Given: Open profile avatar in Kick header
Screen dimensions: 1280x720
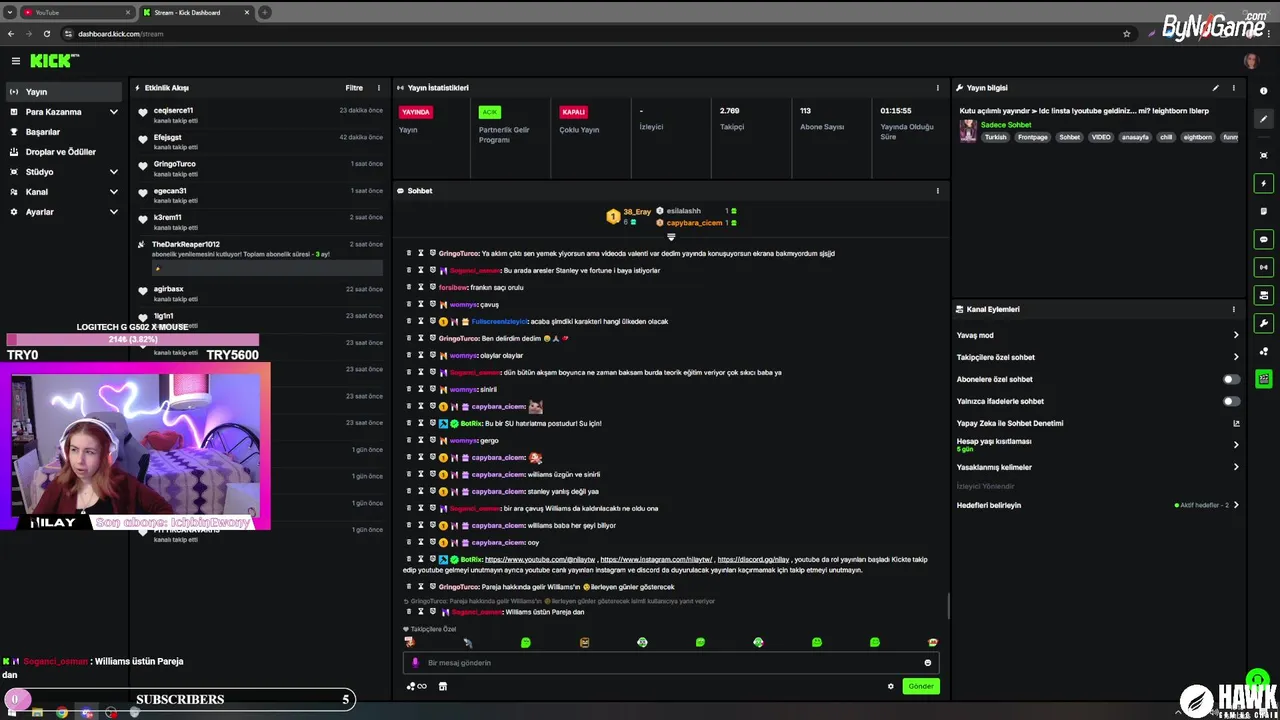Looking at the screenshot, I should [x=1251, y=61].
